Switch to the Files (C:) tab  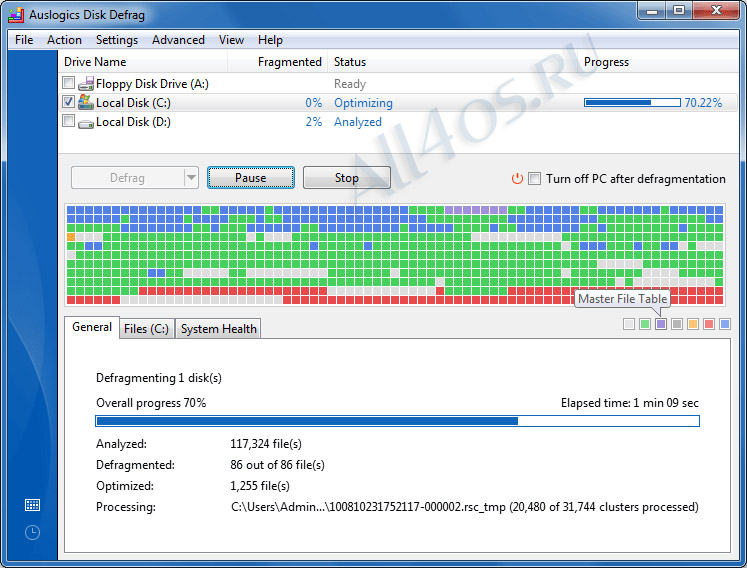(x=146, y=329)
